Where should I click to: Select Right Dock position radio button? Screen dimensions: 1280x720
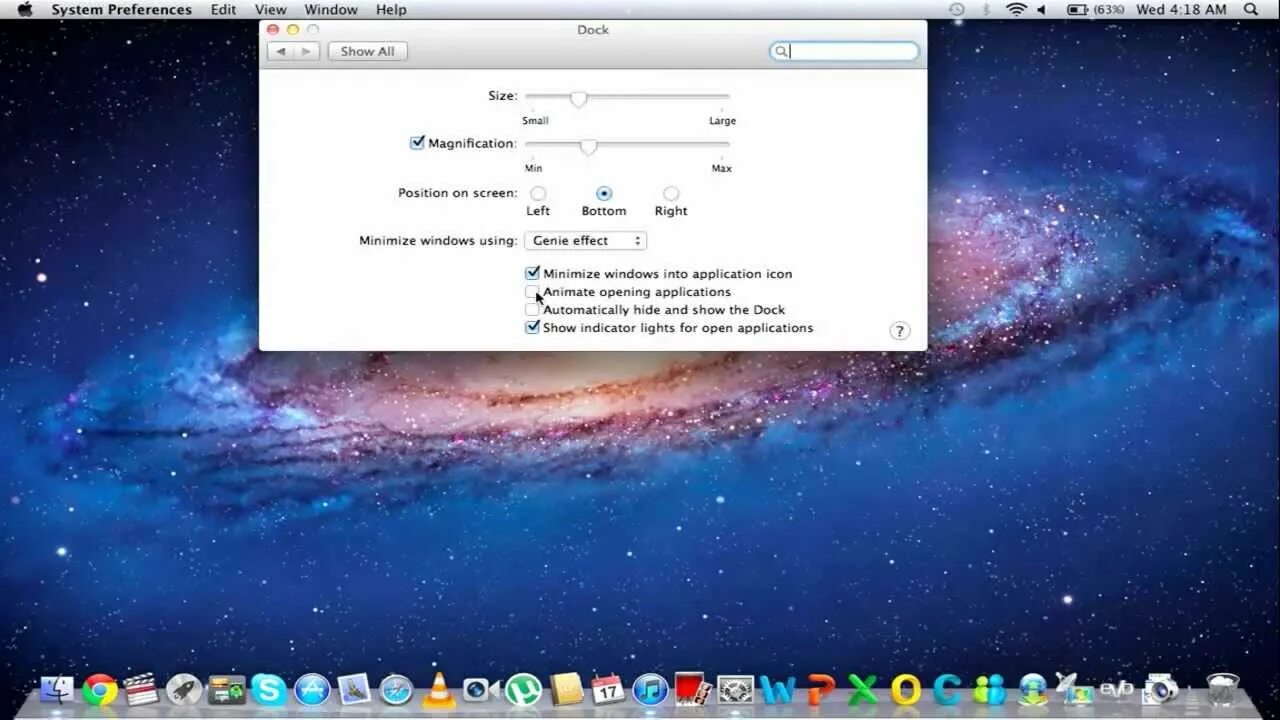point(671,193)
